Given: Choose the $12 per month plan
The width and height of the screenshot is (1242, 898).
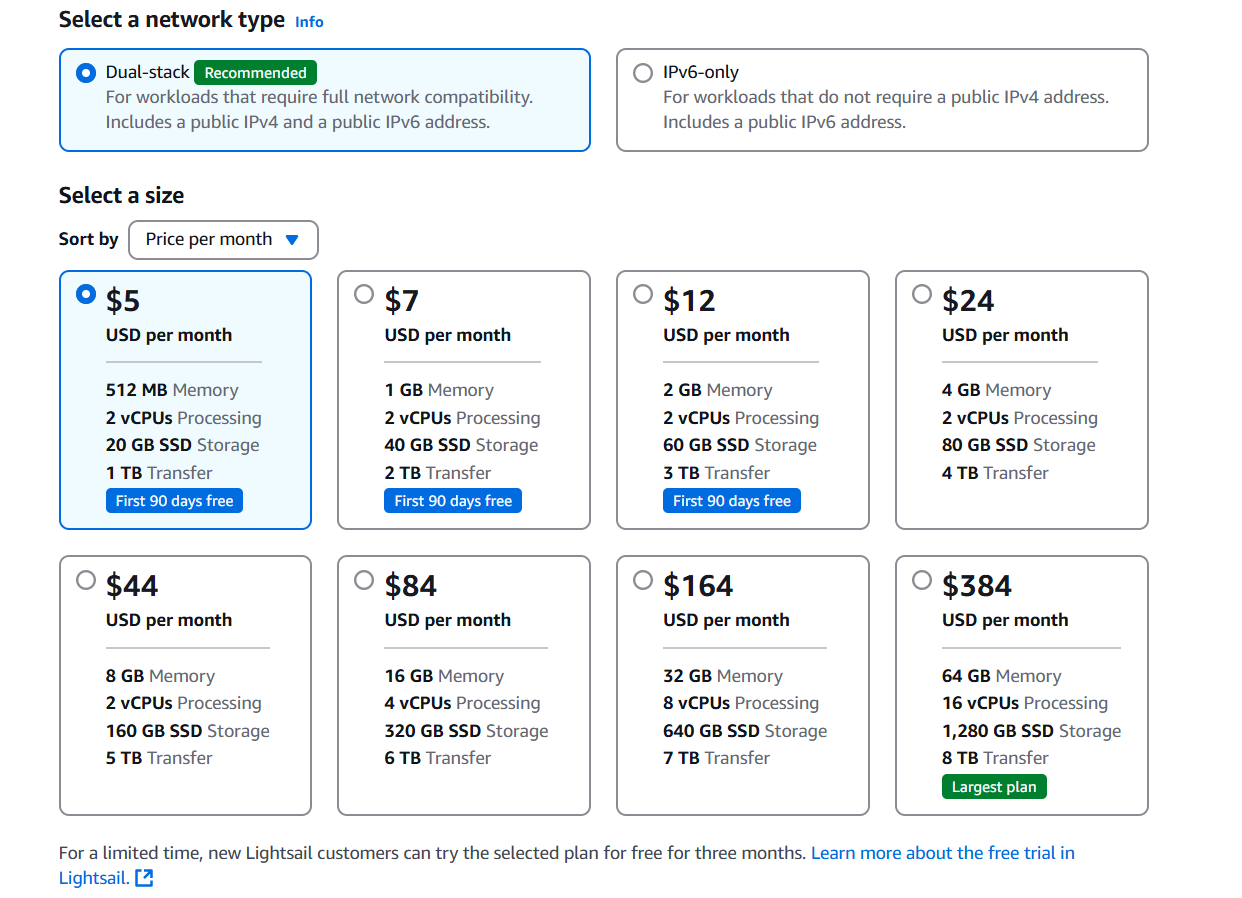Looking at the screenshot, I should pyautogui.click(x=643, y=295).
